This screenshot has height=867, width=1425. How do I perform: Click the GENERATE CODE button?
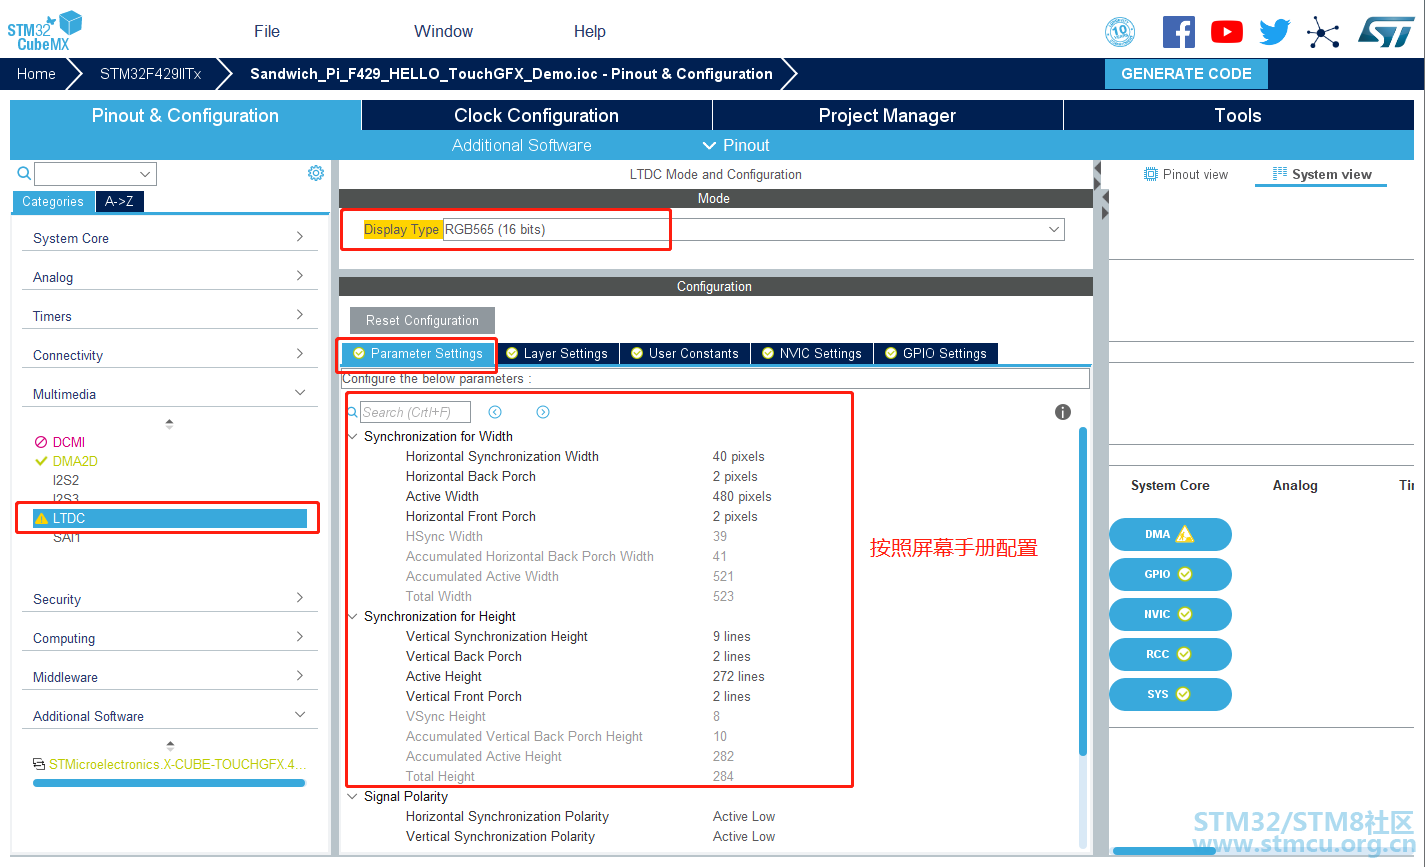coord(1186,74)
